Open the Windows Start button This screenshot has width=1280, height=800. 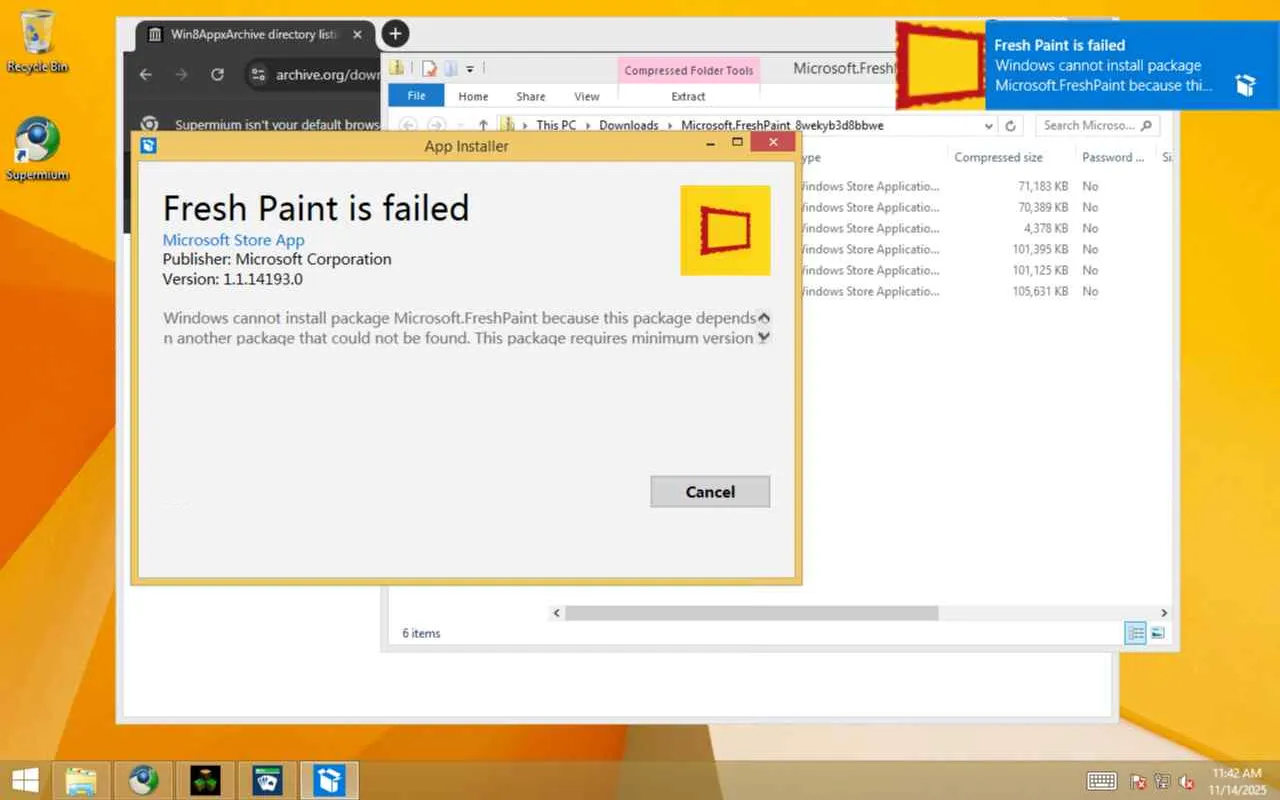coord(25,780)
